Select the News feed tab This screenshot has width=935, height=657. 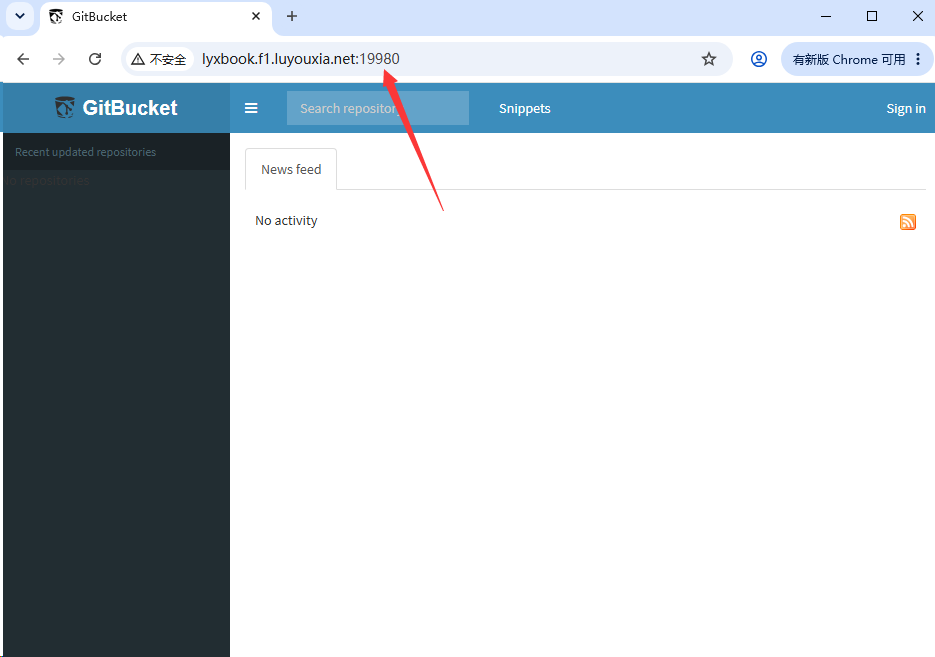(291, 169)
